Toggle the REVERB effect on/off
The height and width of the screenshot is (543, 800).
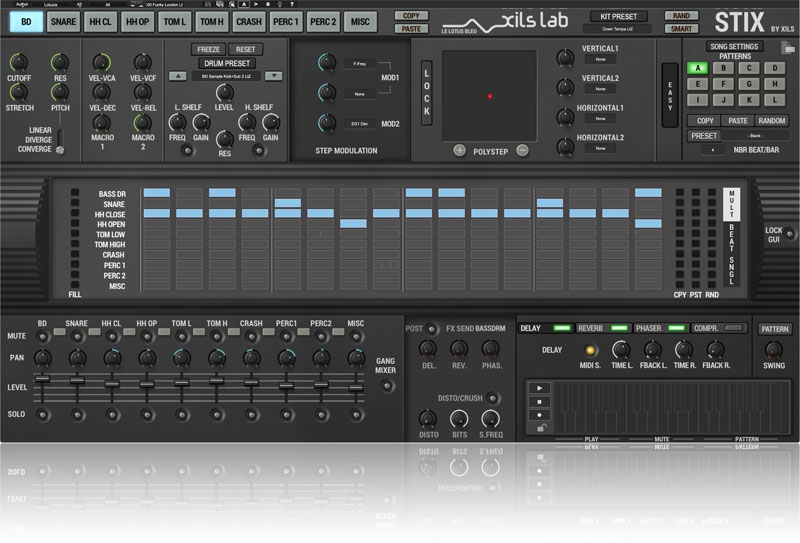pos(618,328)
